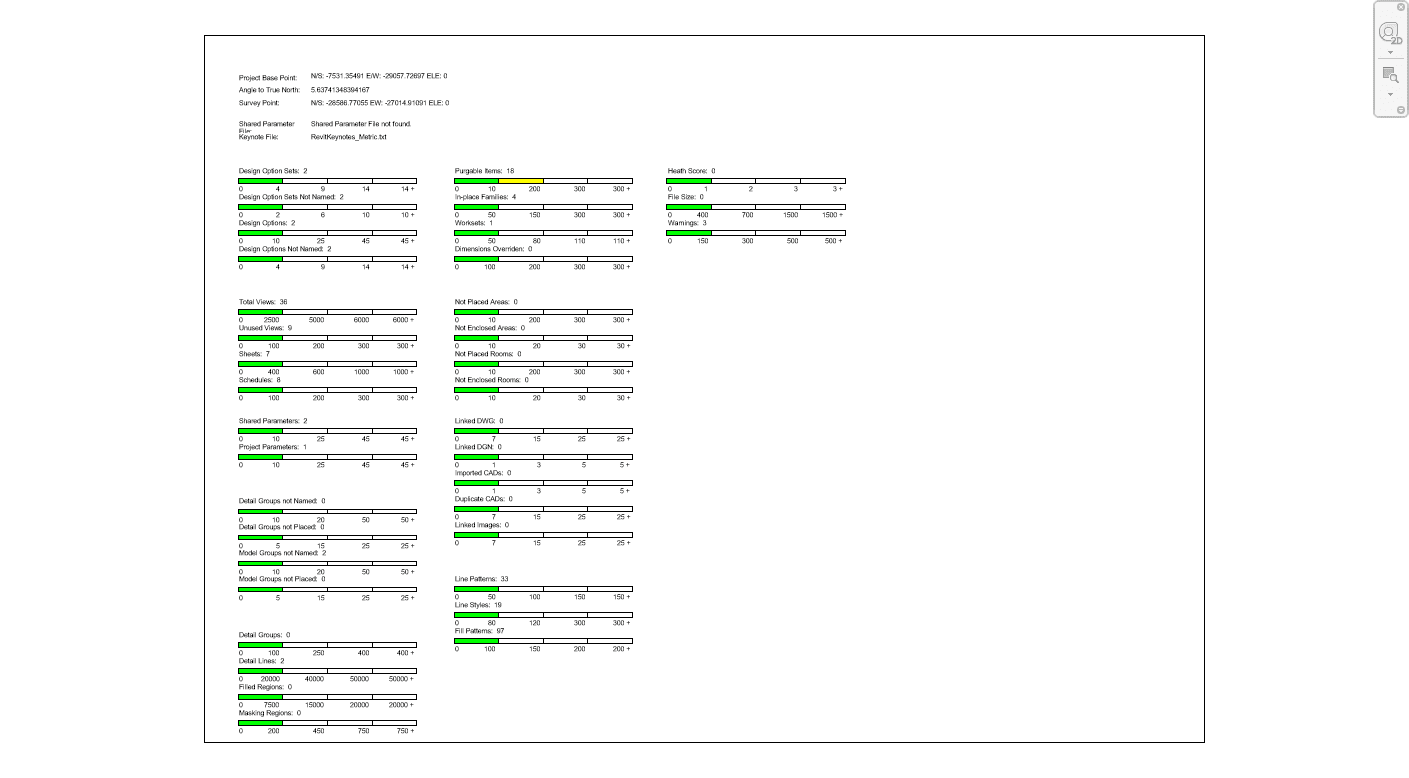The image size is (1409, 778).
Task: Click the RevitKeynotes_Metric.txt file name
Action: tap(348, 137)
